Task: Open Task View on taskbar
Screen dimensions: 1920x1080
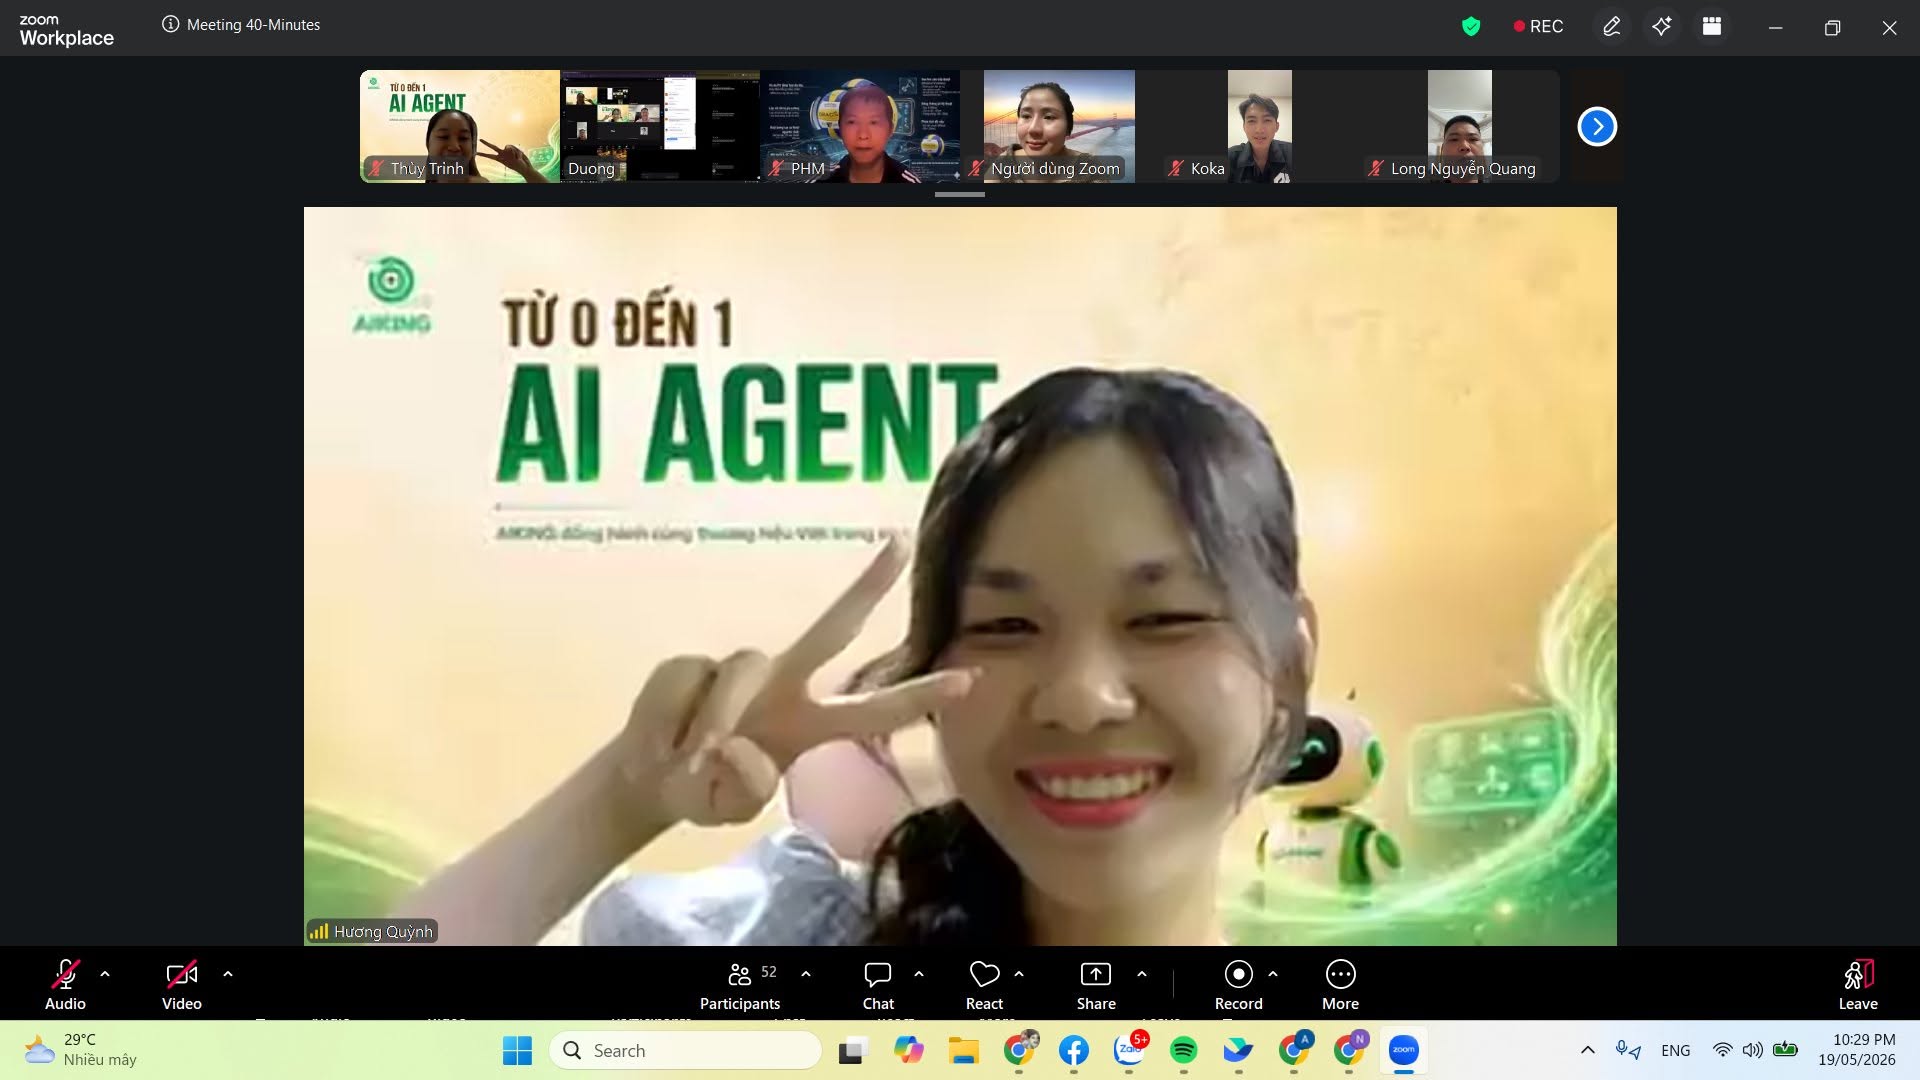Action: pos(852,1050)
